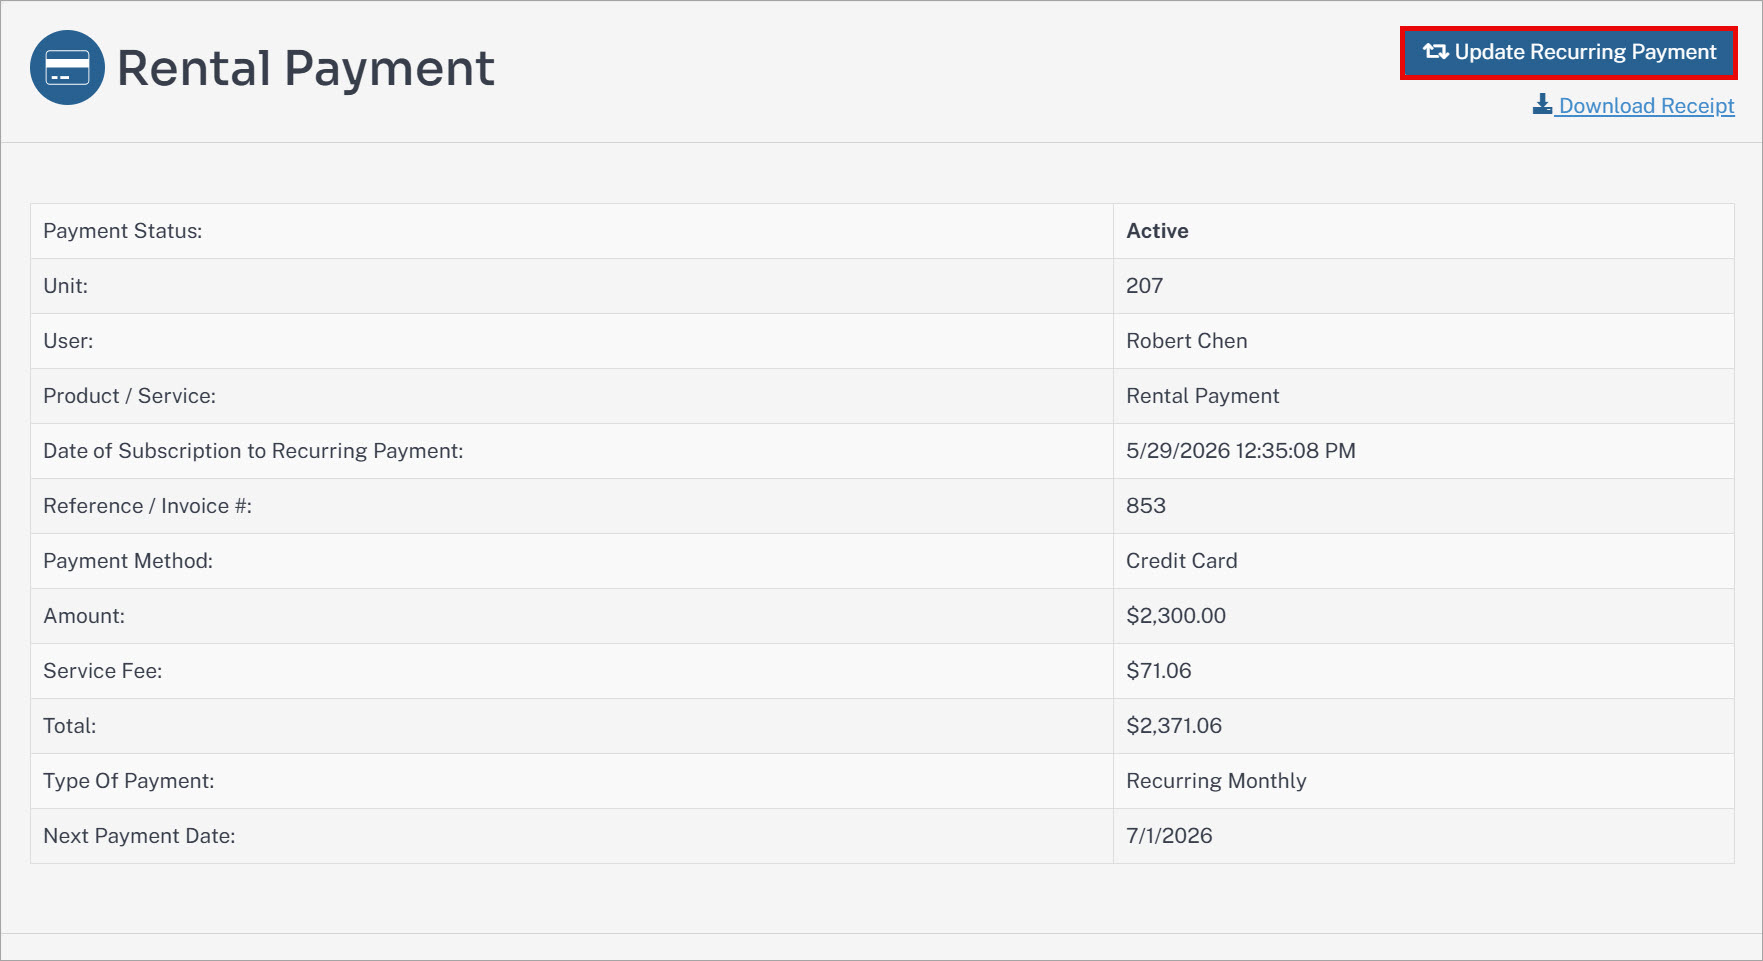The height and width of the screenshot is (961, 1763).
Task: Select the unit number 207
Action: [x=1144, y=286]
